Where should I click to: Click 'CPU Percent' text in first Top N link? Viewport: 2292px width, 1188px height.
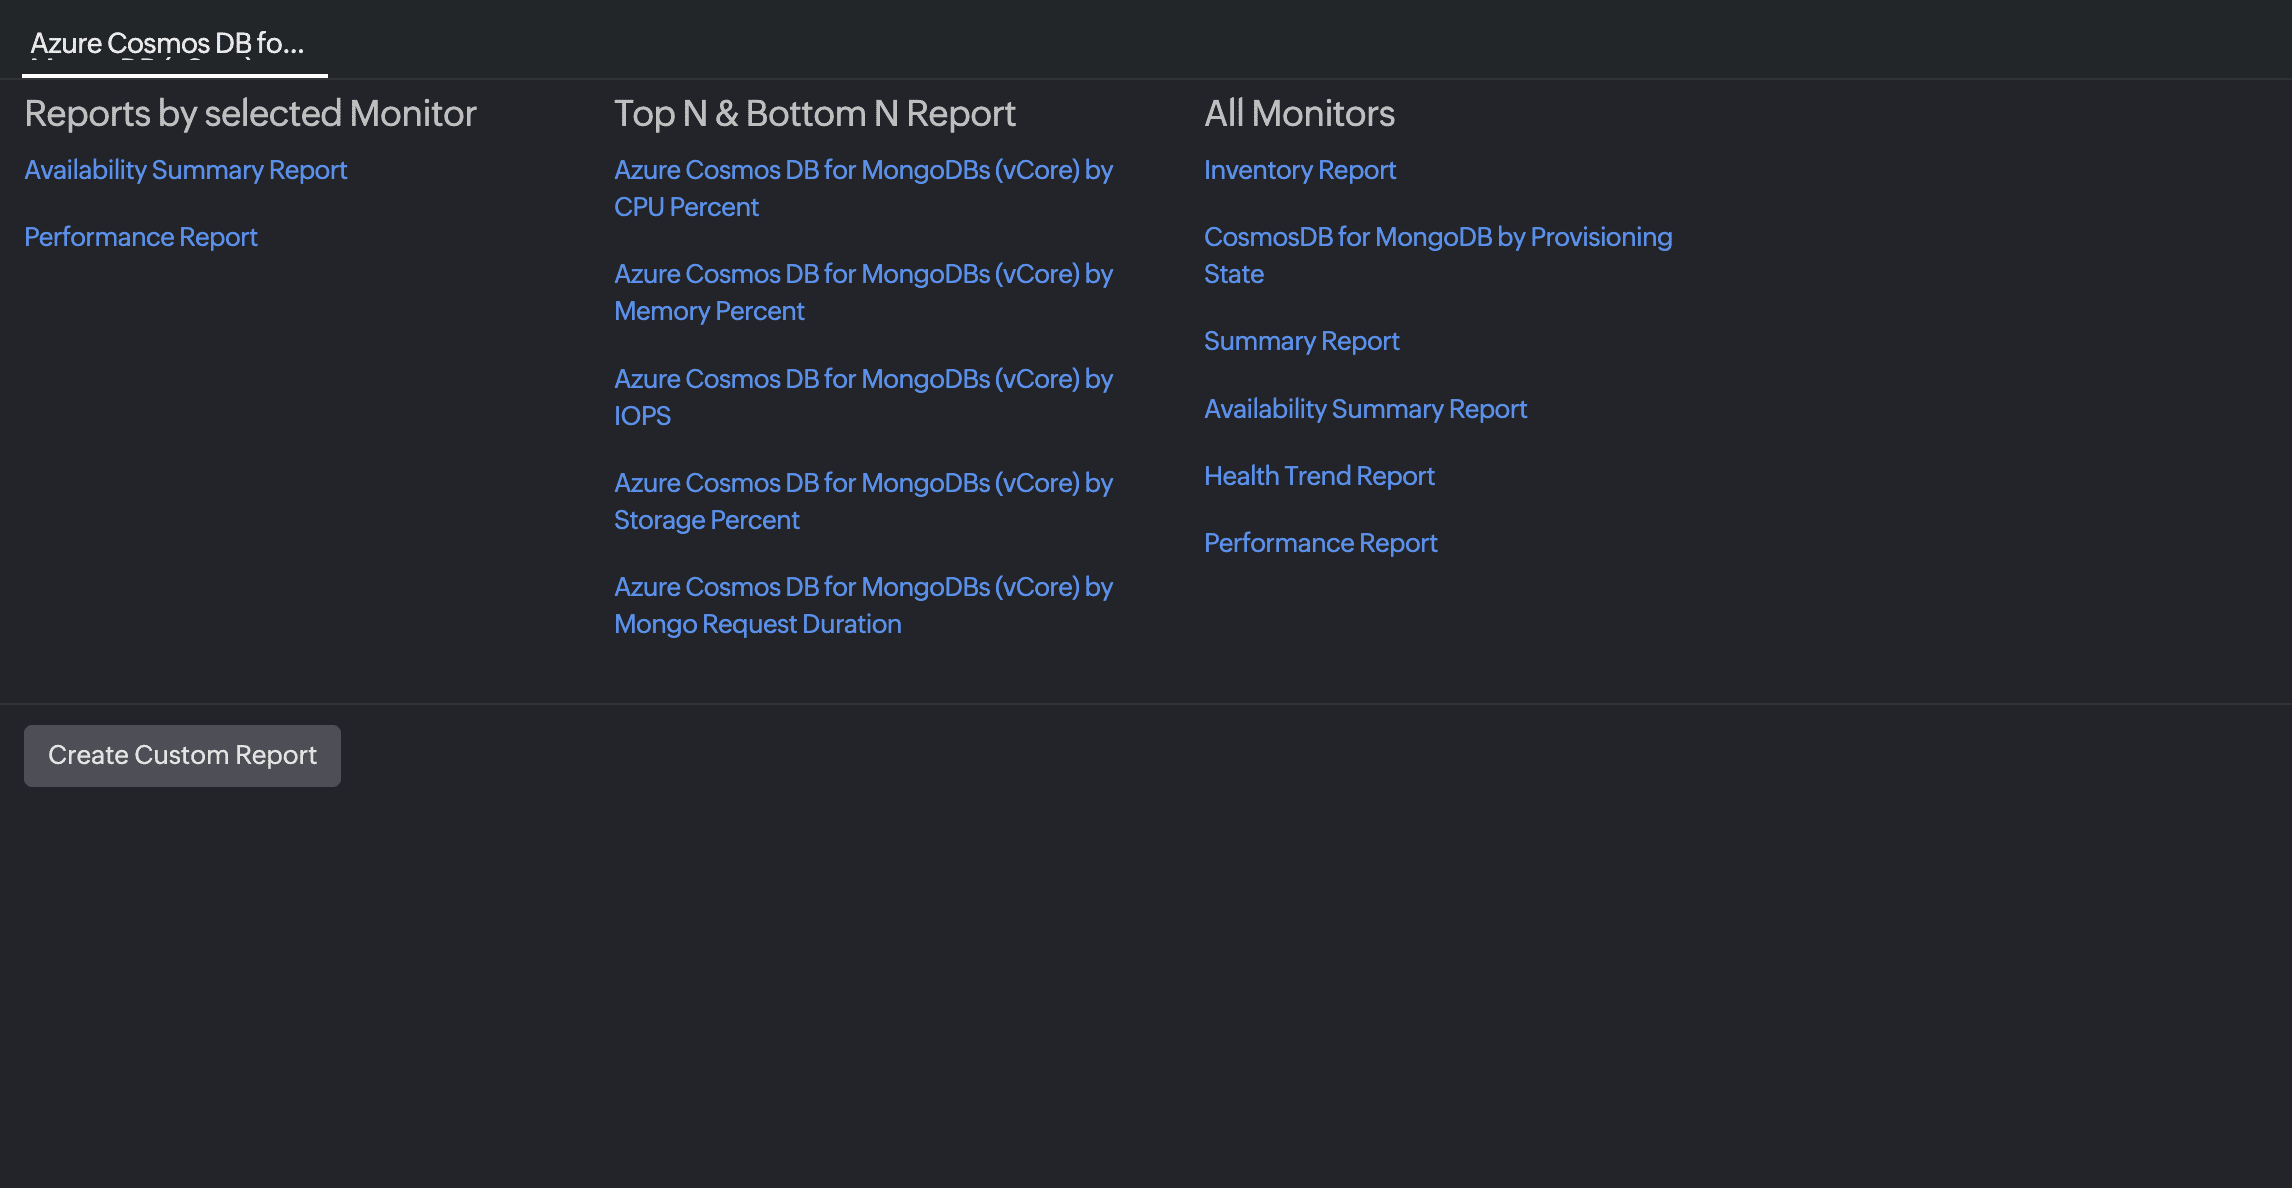point(686,207)
